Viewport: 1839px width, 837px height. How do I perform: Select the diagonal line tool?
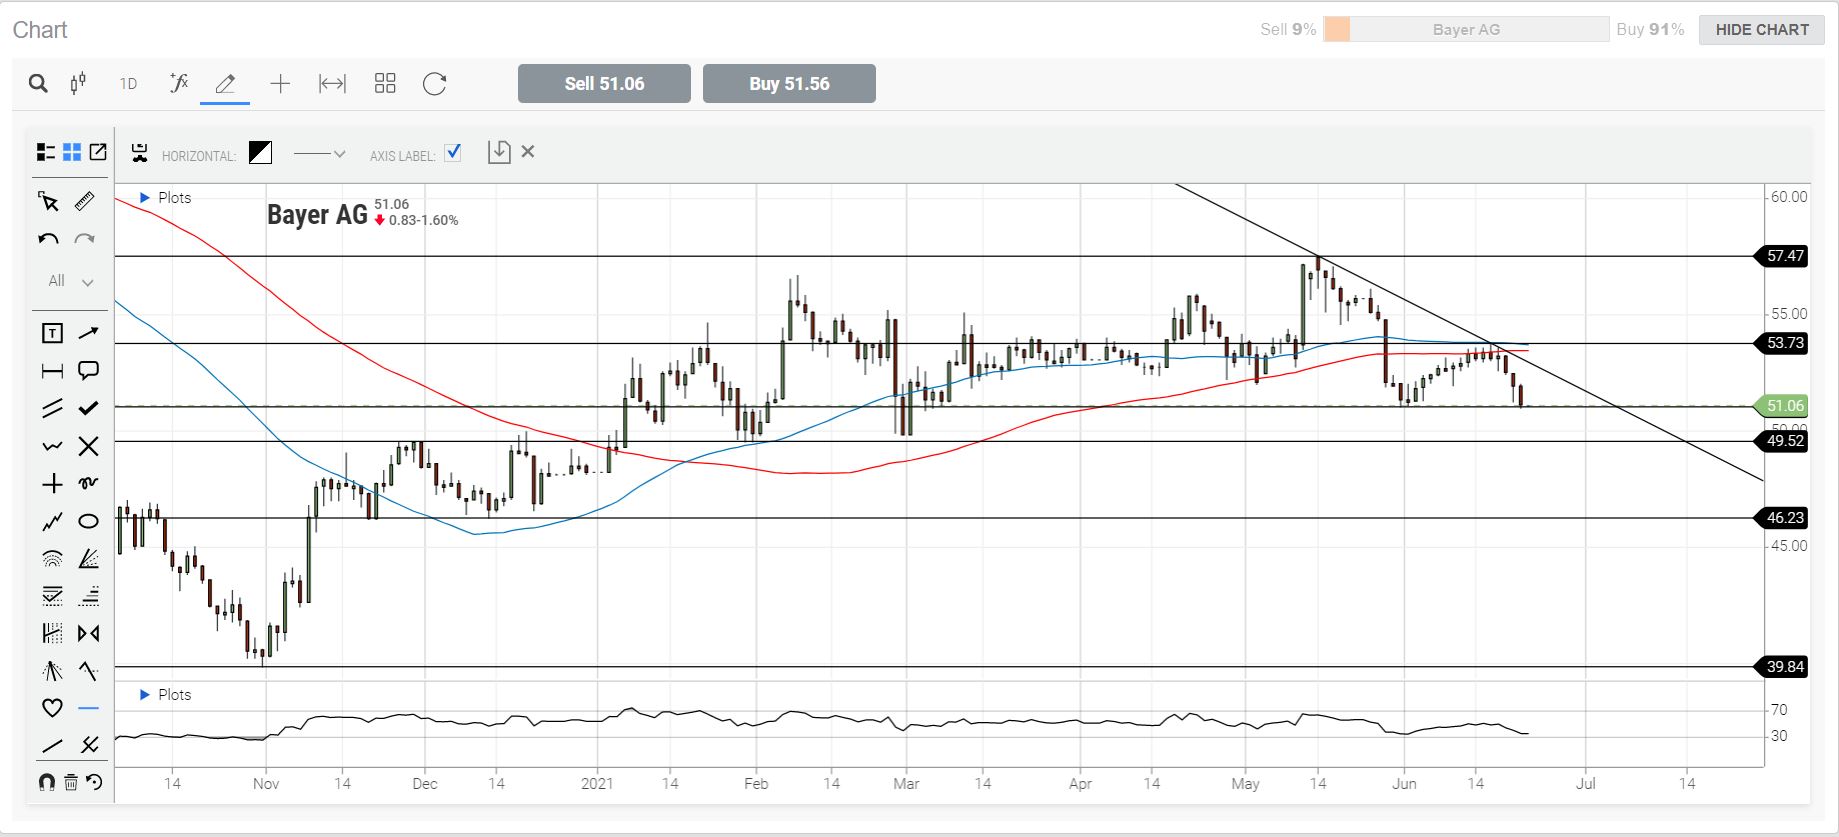(52, 745)
